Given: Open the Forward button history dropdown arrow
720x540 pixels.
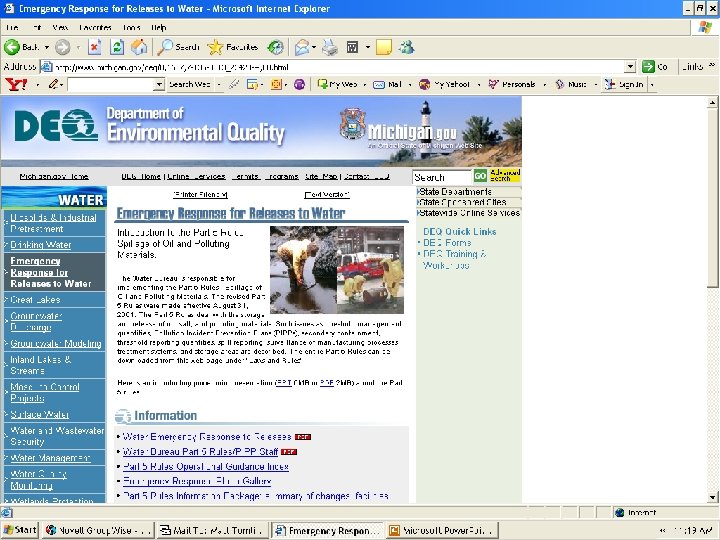Looking at the screenshot, I should tap(78, 47).
